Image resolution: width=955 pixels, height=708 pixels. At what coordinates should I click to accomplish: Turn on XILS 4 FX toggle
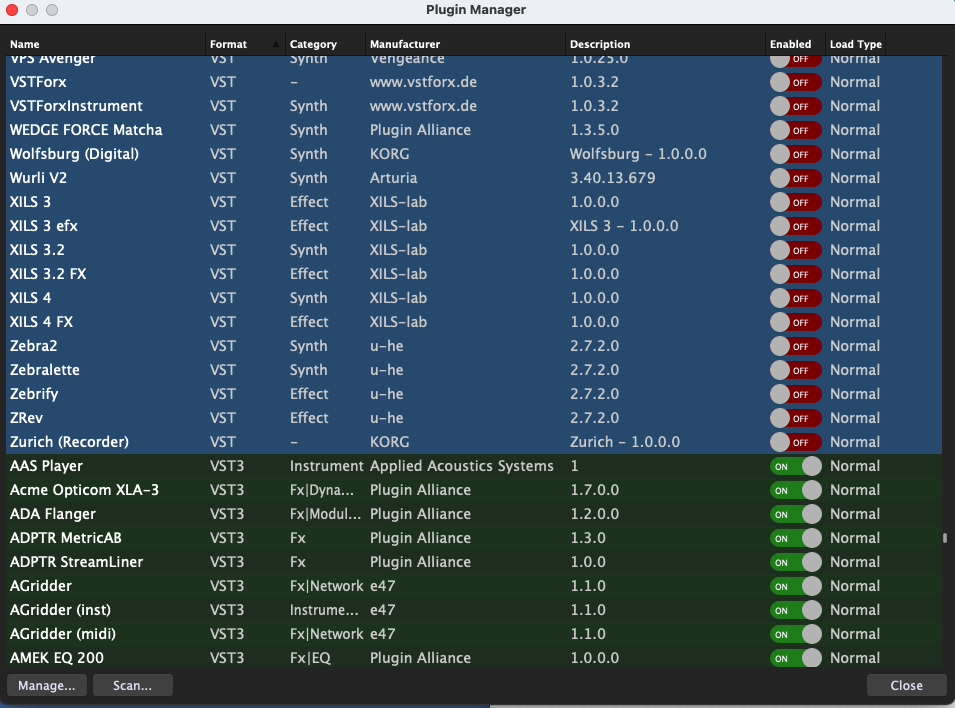[x=795, y=322]
